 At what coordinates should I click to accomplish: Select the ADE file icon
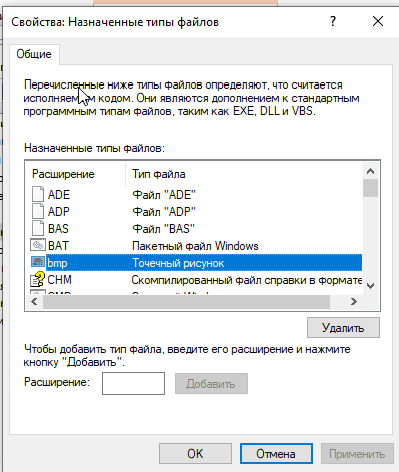click(x=38, y=194)
